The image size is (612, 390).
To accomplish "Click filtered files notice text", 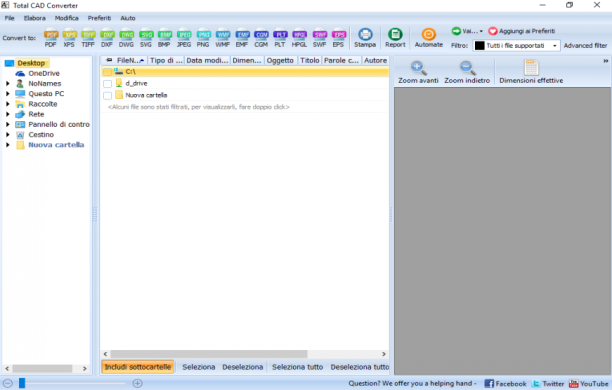I will click(199, 107).
